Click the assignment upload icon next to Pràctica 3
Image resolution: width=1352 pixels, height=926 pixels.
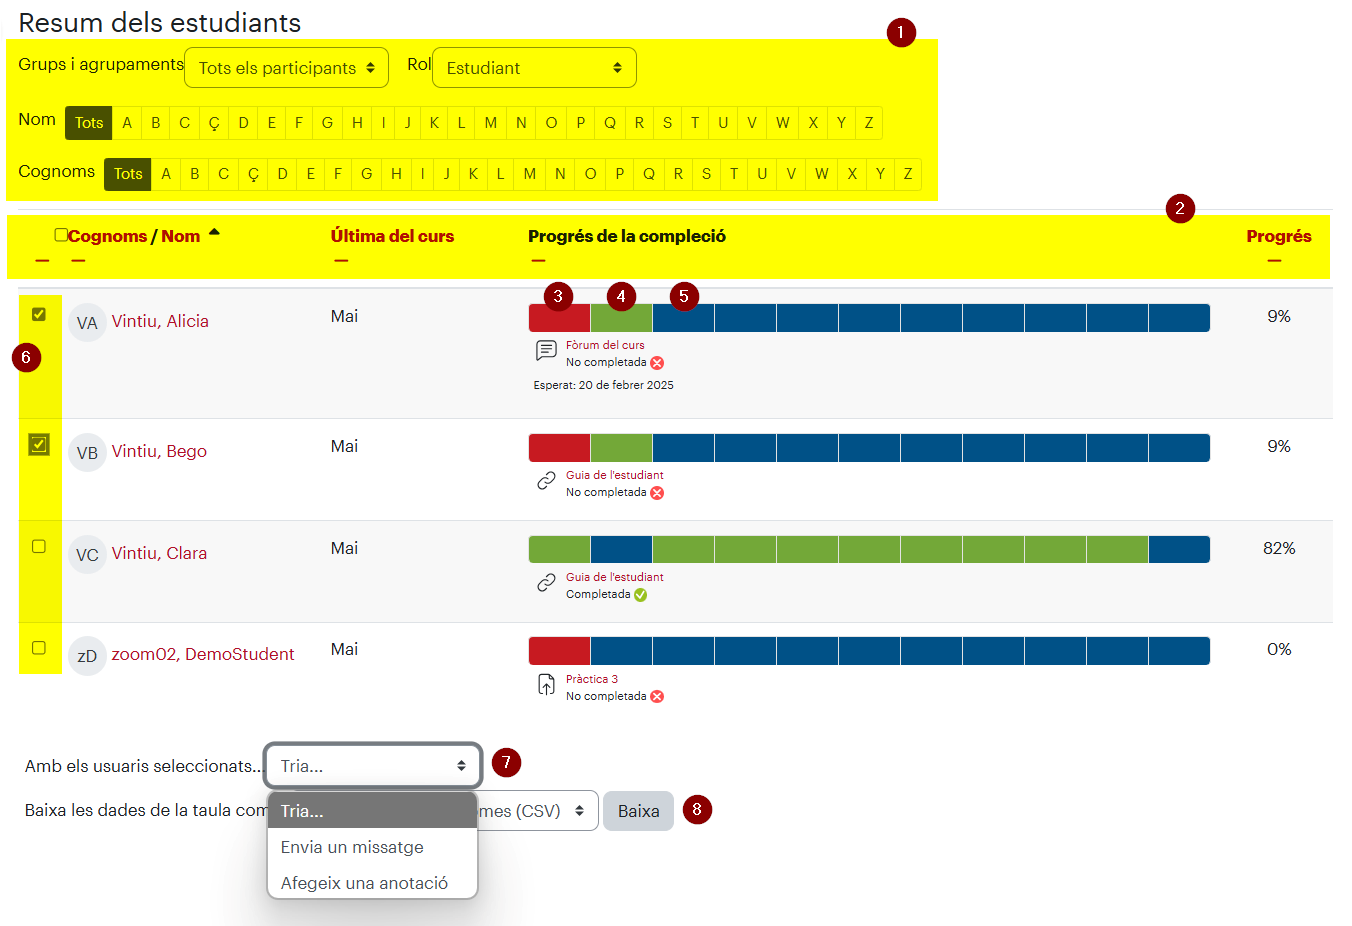point(546,684)
